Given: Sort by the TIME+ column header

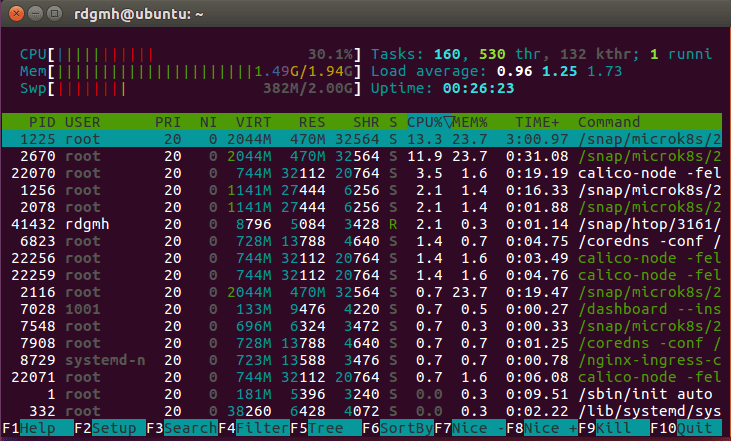Looking at the screenshot, I should tap(537, 122).
